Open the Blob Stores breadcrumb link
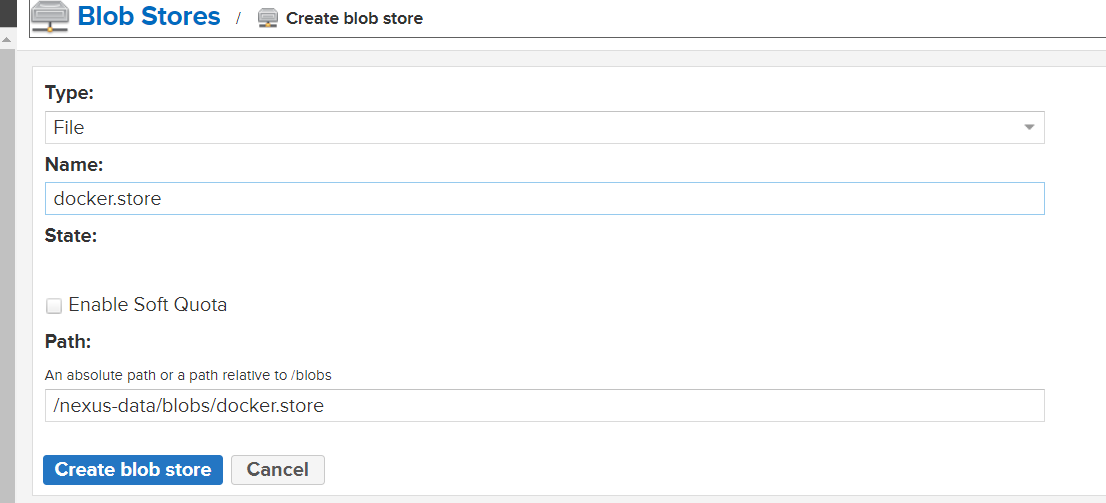 pyautogui.click(x=149, y=16)
